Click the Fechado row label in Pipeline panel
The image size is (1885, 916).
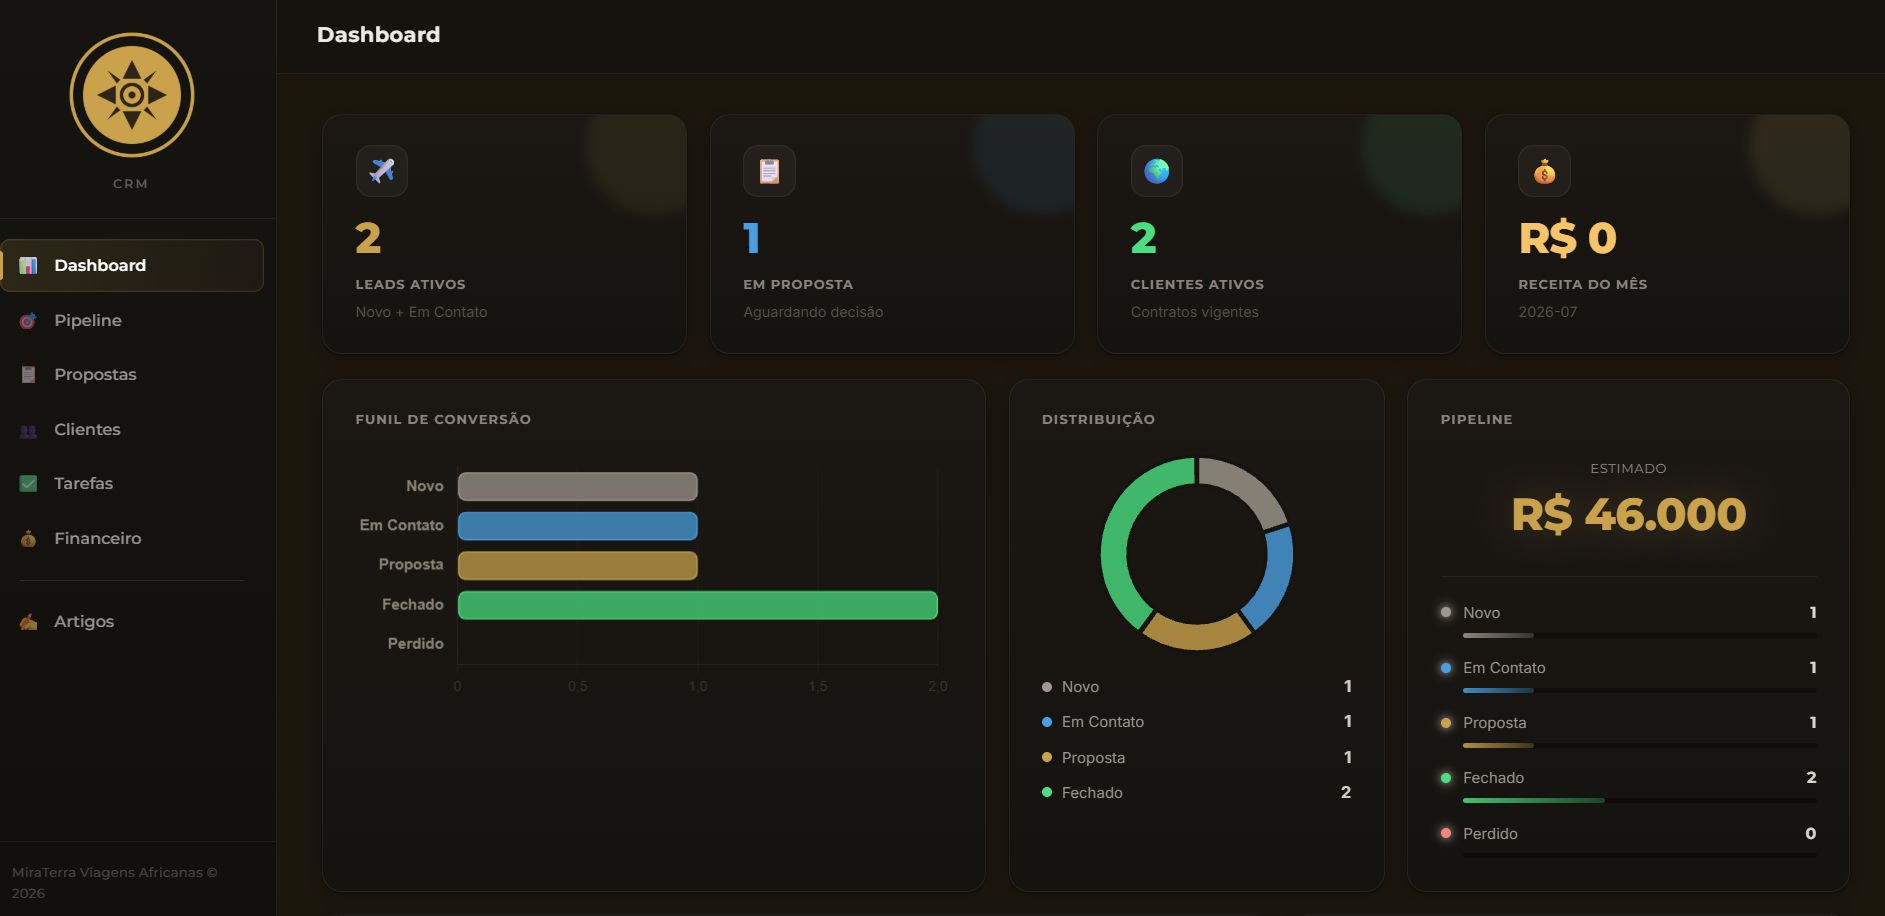1493,778
